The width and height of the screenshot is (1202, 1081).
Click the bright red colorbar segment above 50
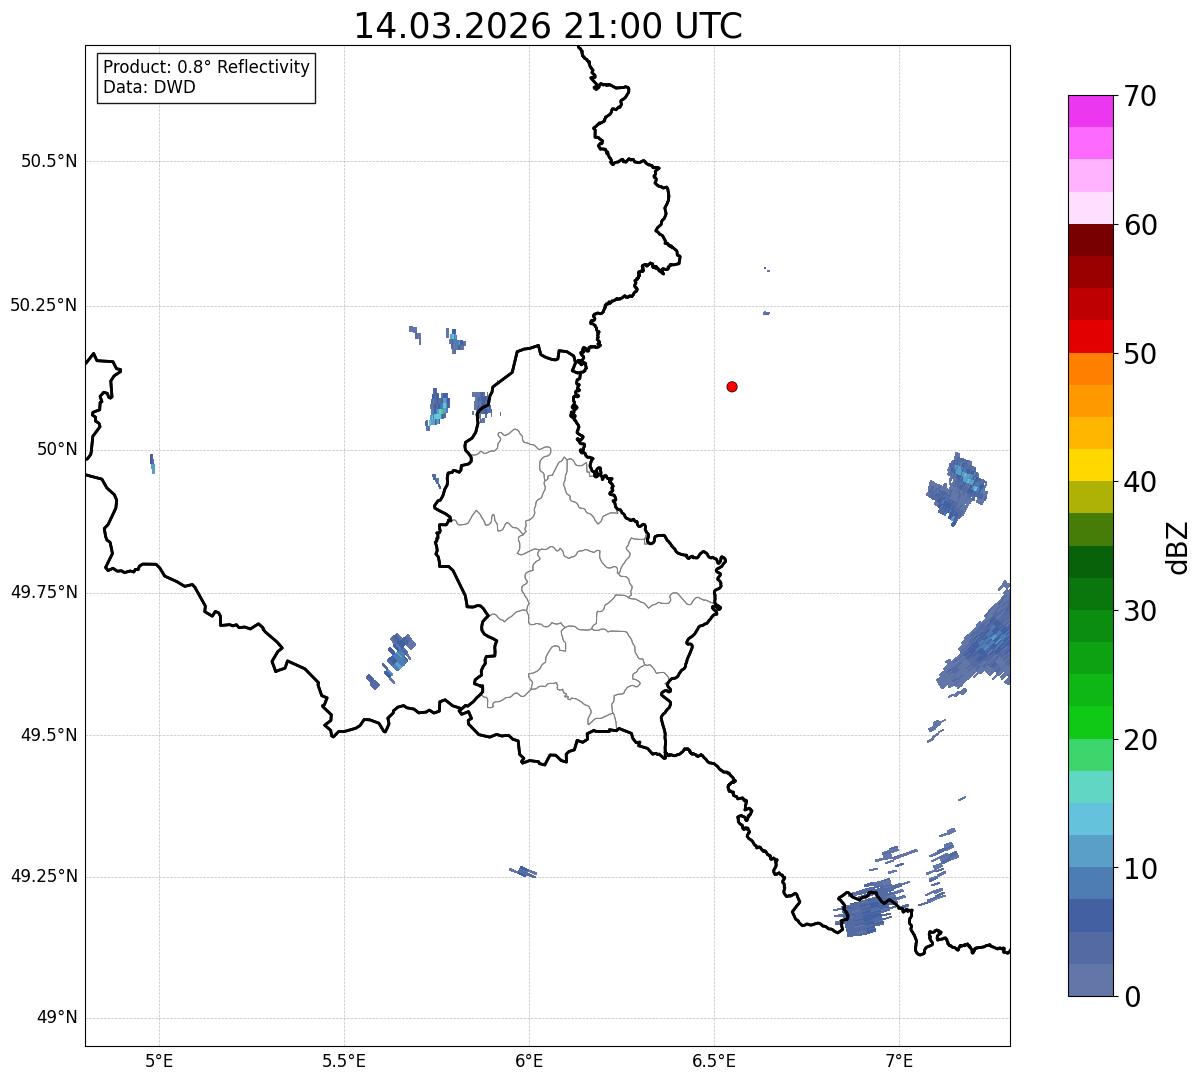(x=1090, y=336)
